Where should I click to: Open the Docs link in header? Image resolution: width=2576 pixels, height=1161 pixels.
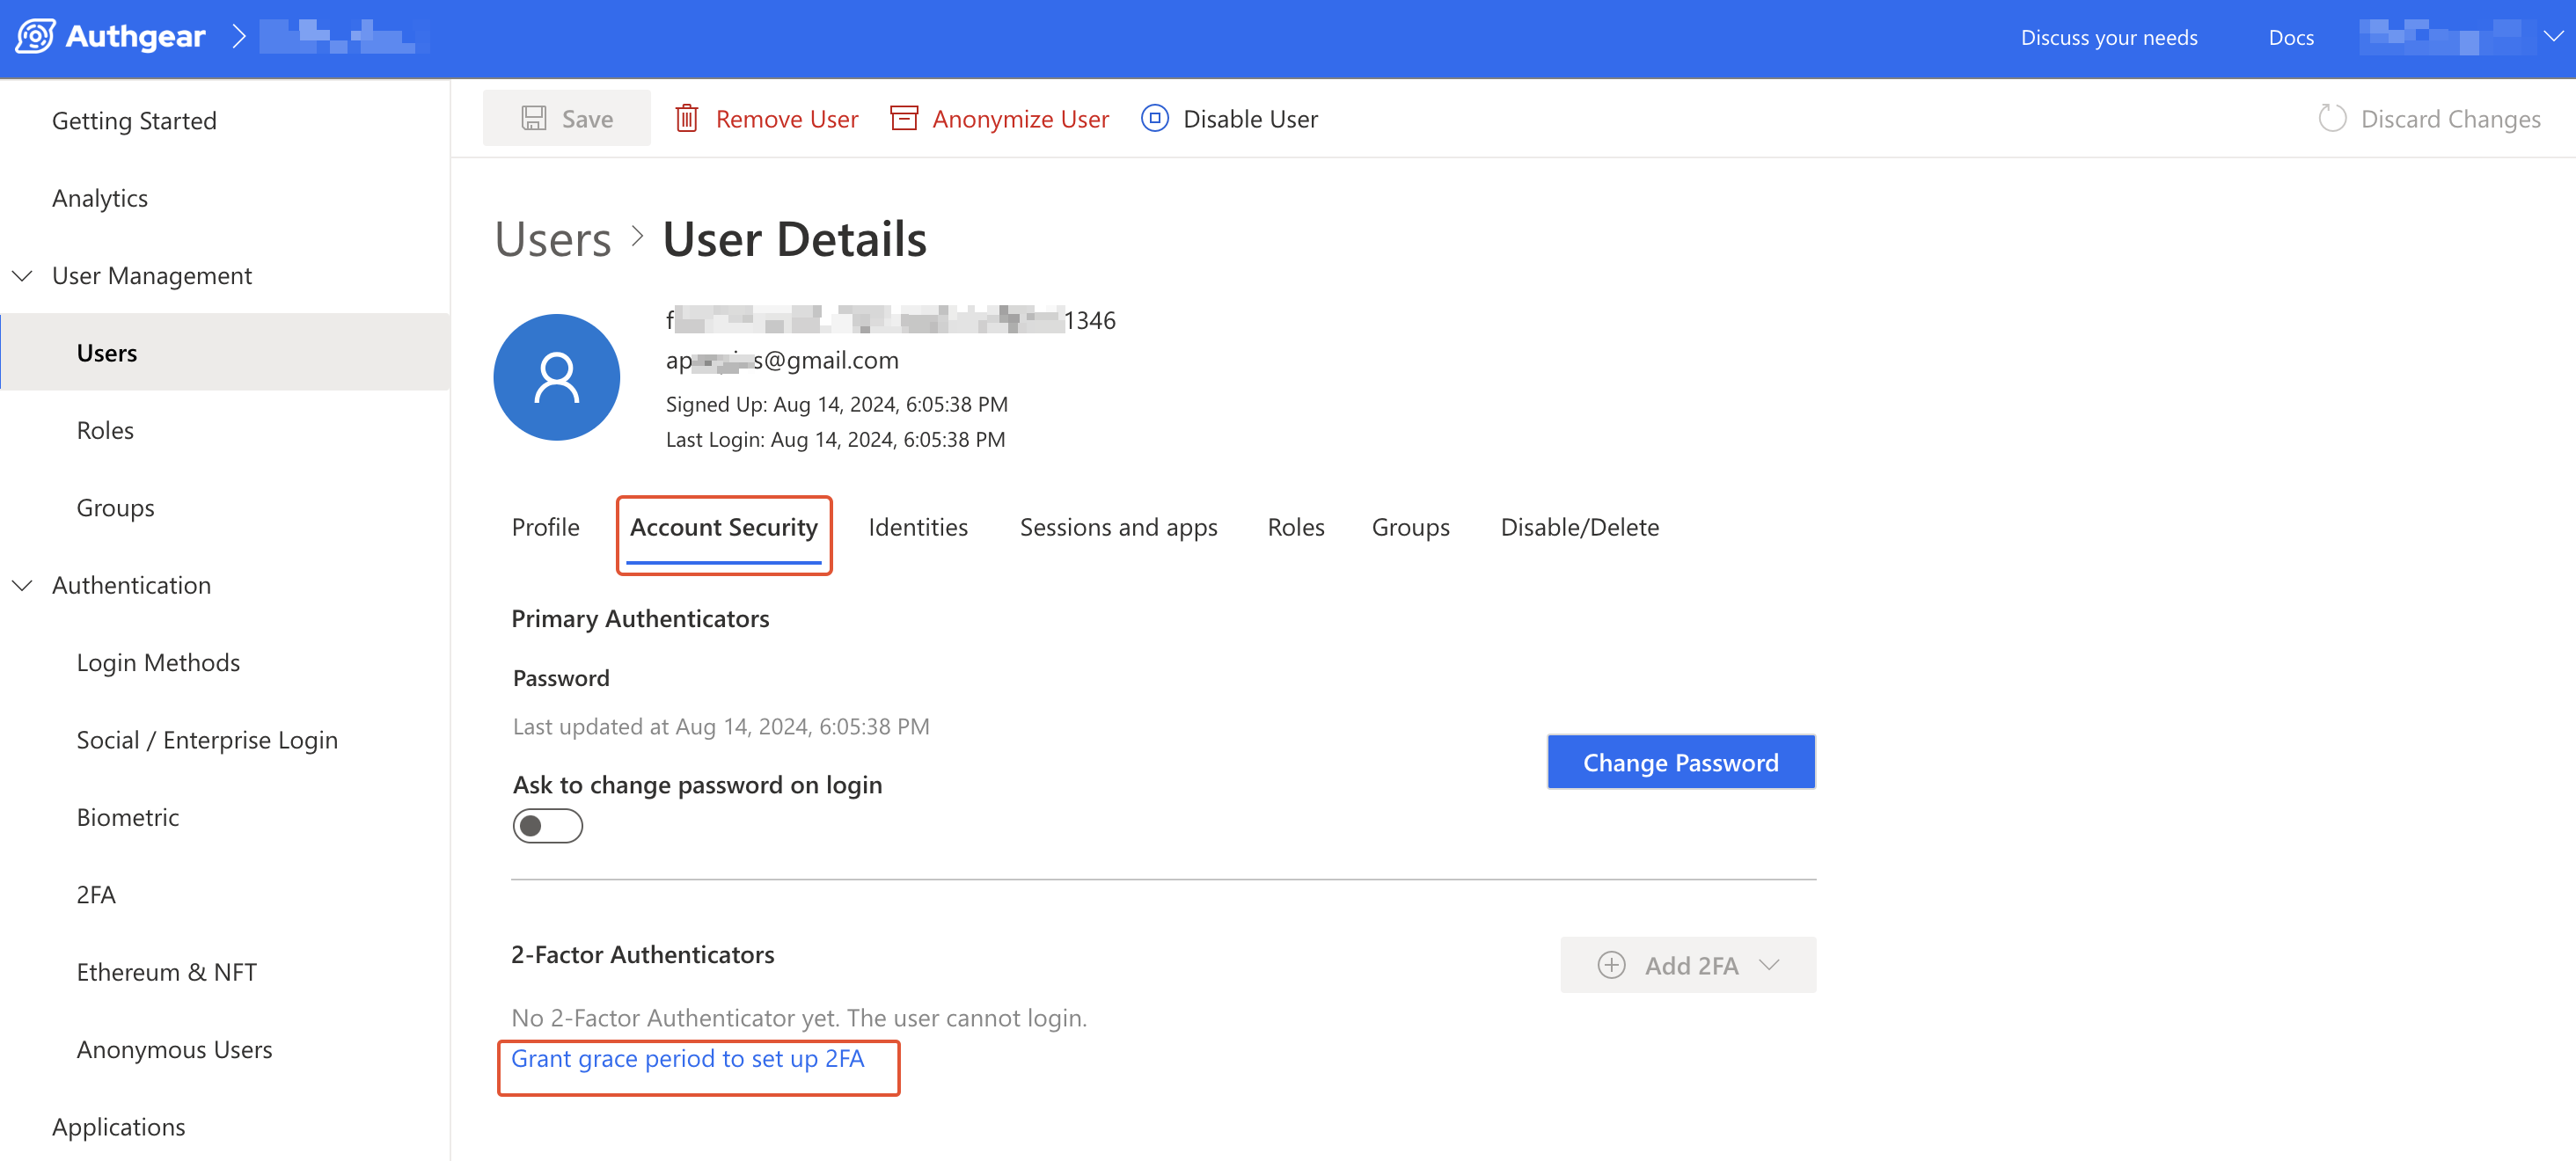[x=2290, y=37]
